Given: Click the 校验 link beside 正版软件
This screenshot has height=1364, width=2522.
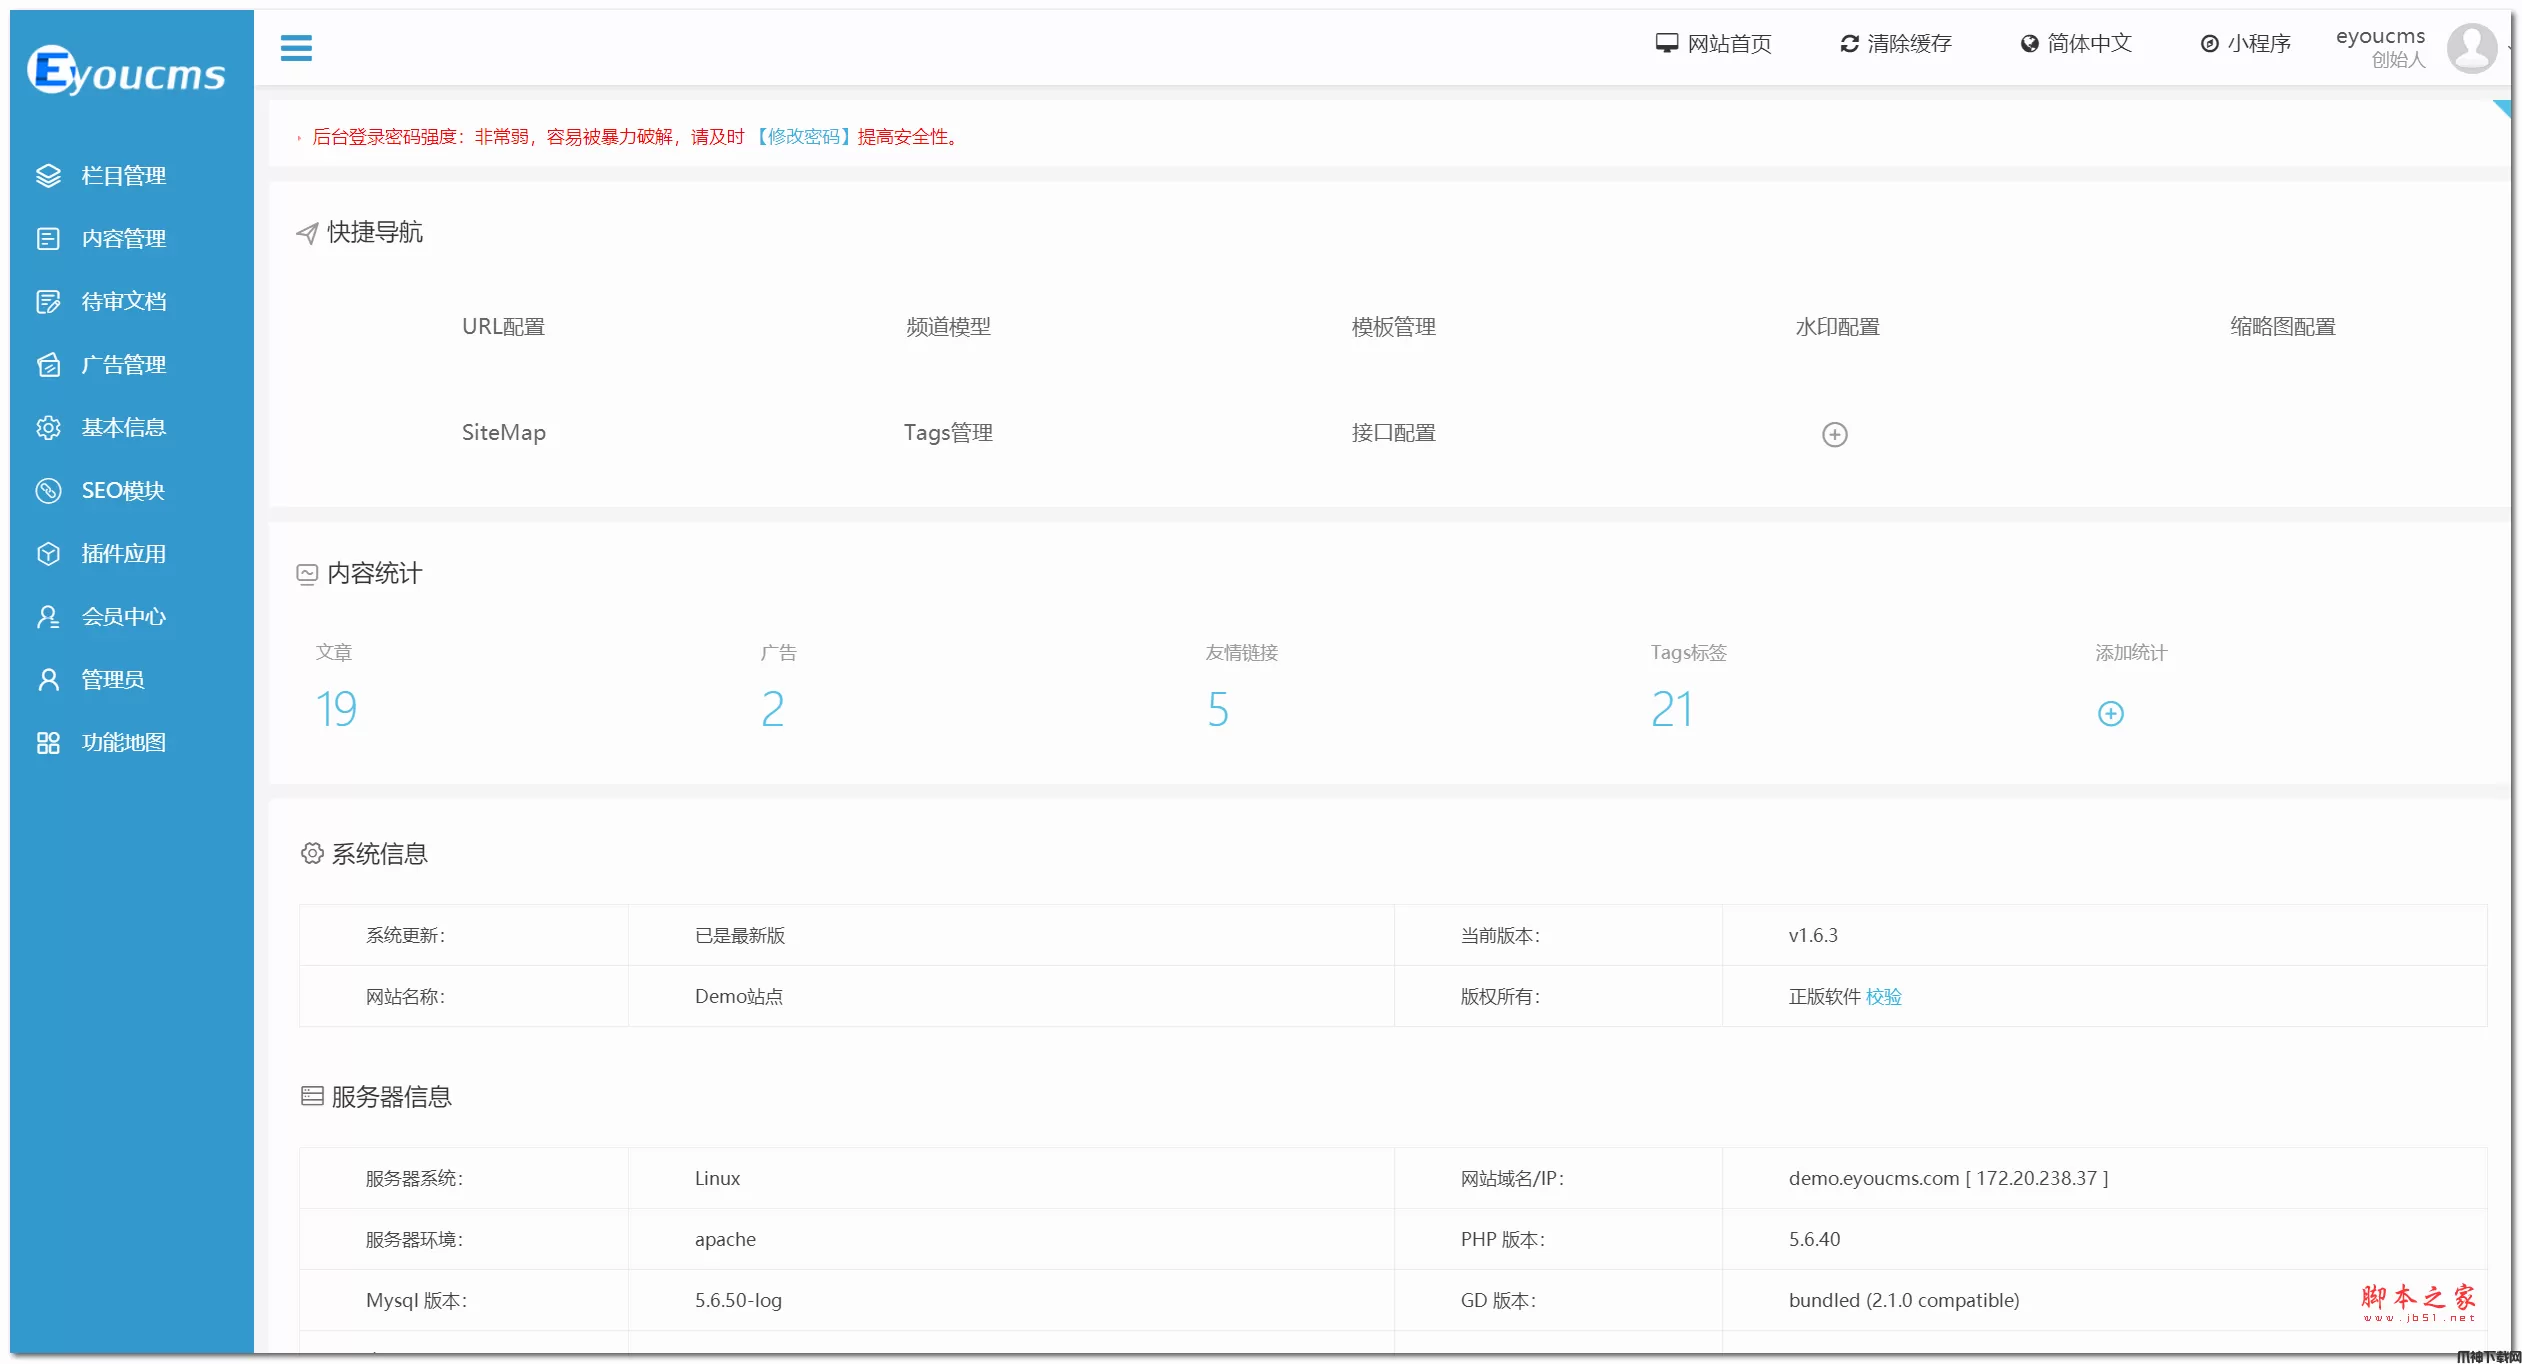Looking at the screenshot, I should coord(1883,997).
